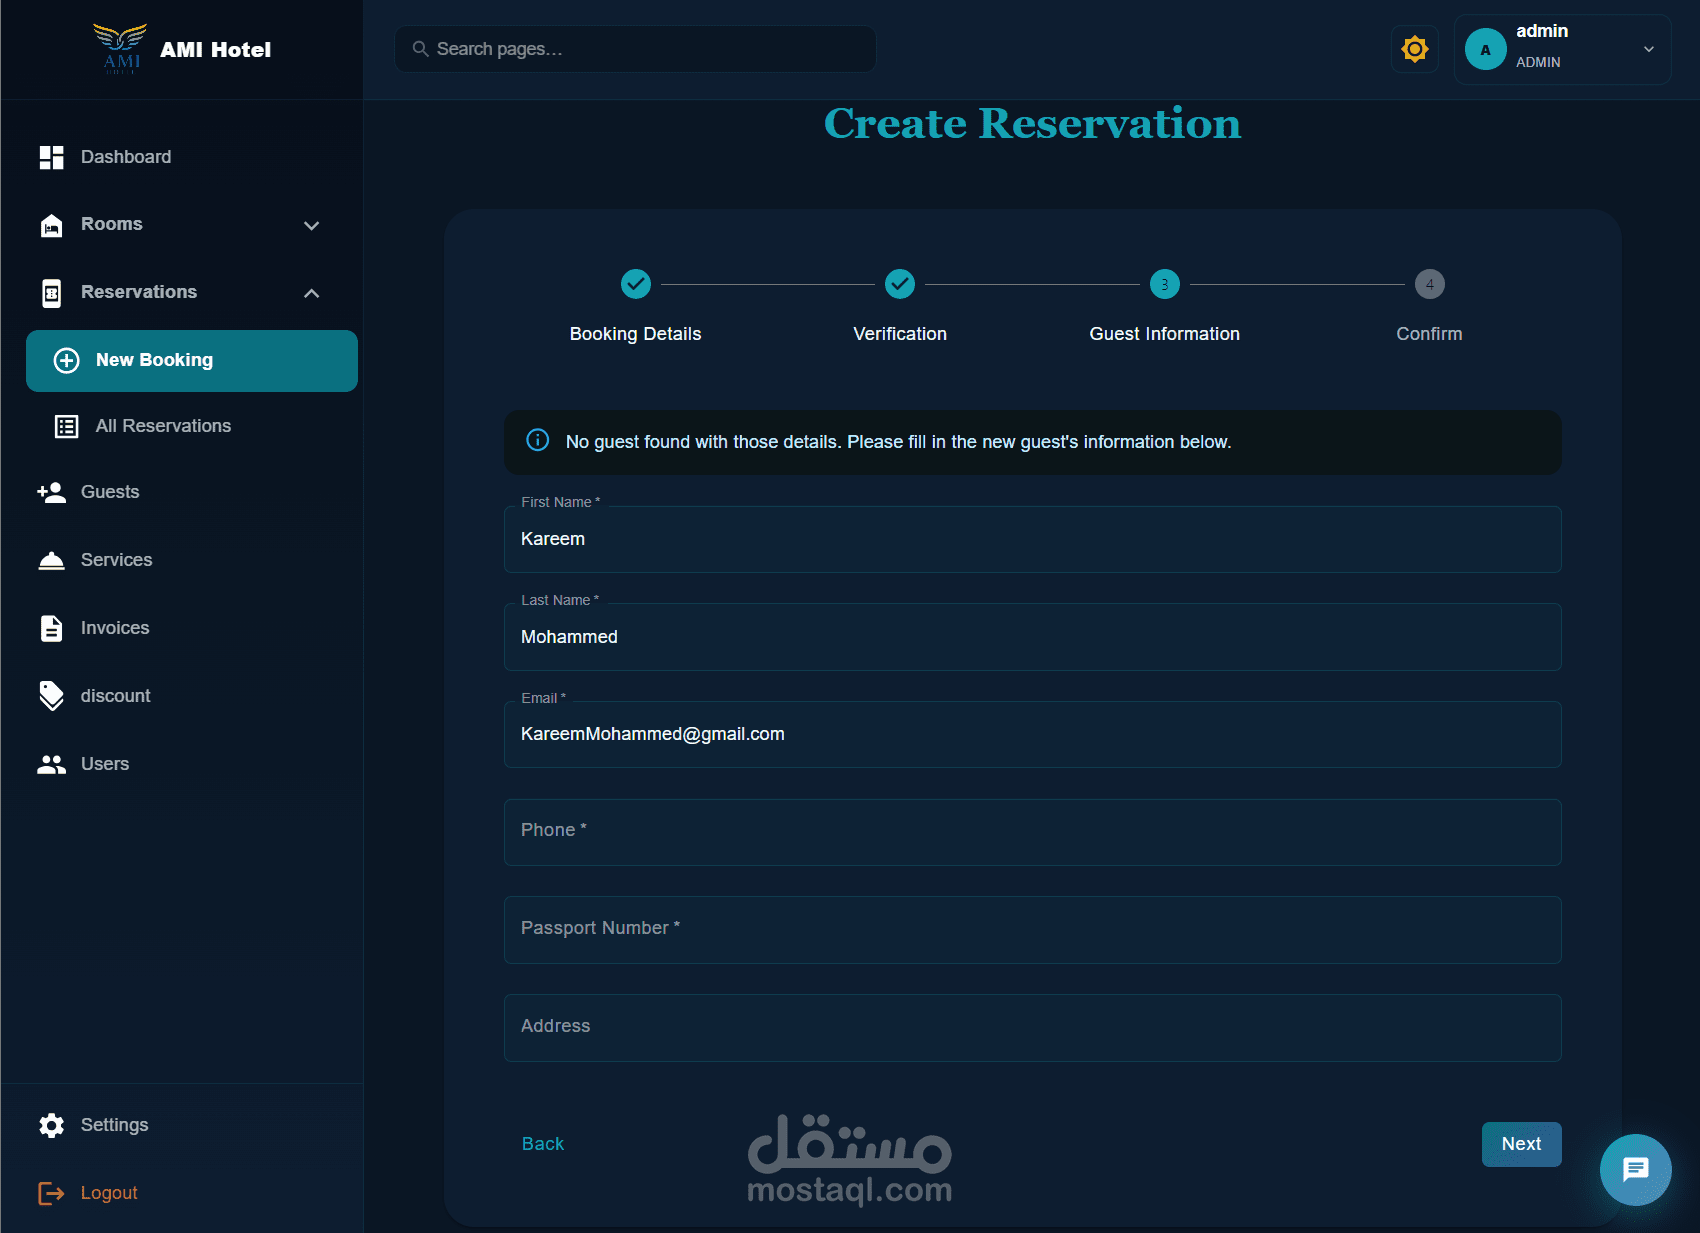The width and height of the screenshot is (1700, 1233).
Task: Open the chat bubble widget
Action: (x=1635, y=1169)
